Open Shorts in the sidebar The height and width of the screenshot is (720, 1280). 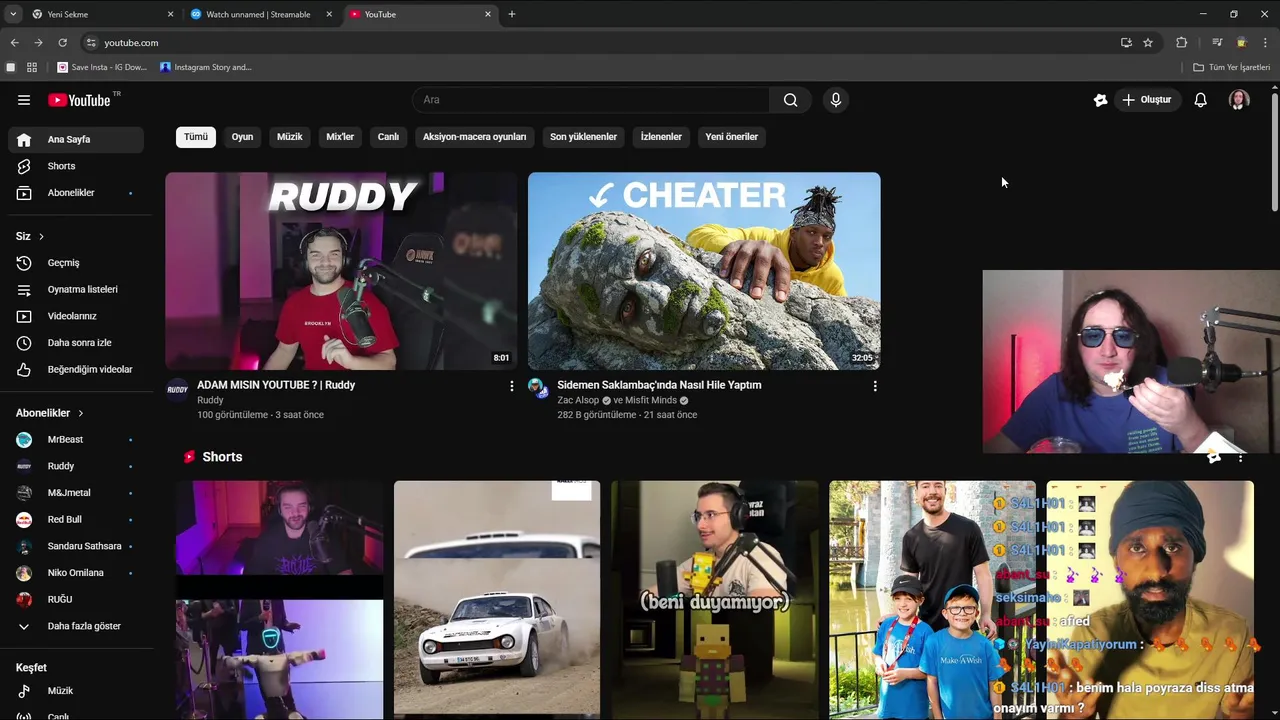(x=76, y=166)
